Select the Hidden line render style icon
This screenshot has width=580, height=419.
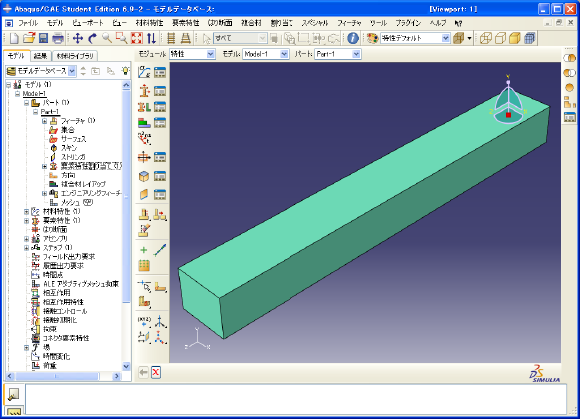click(500, 38)
